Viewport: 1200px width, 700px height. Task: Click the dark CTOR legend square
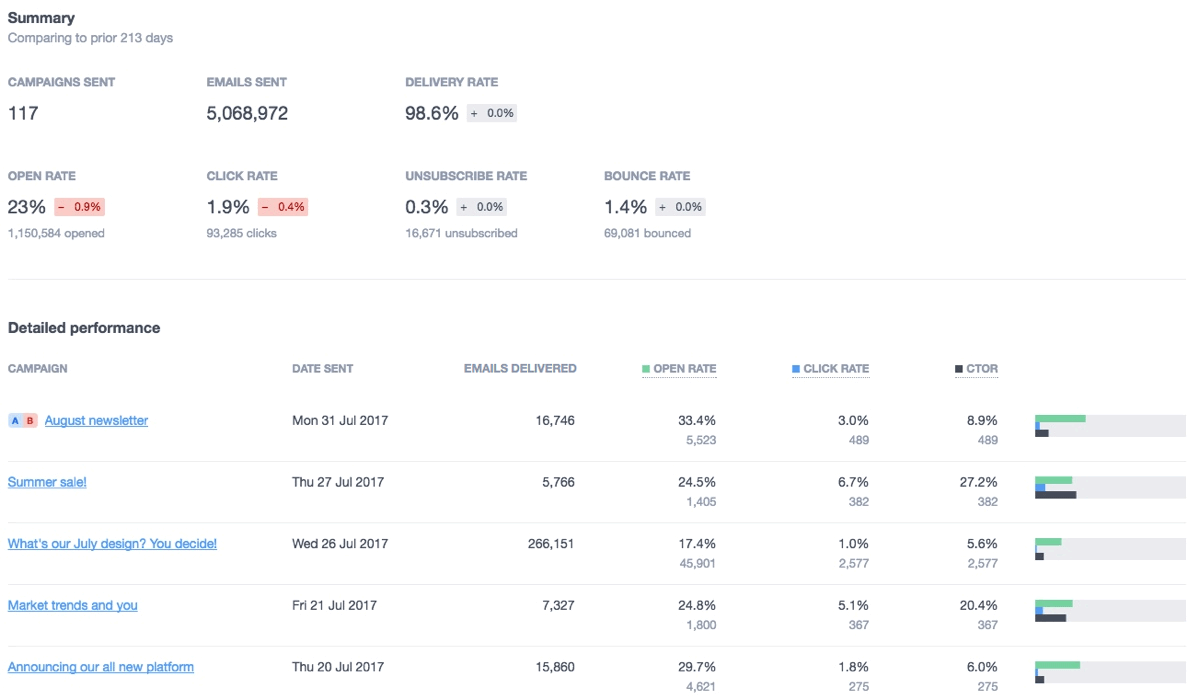coord(959,369)
